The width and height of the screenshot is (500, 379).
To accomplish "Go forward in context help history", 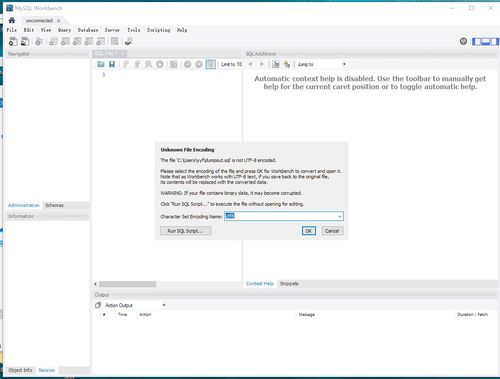I will [x=262, y=64].
